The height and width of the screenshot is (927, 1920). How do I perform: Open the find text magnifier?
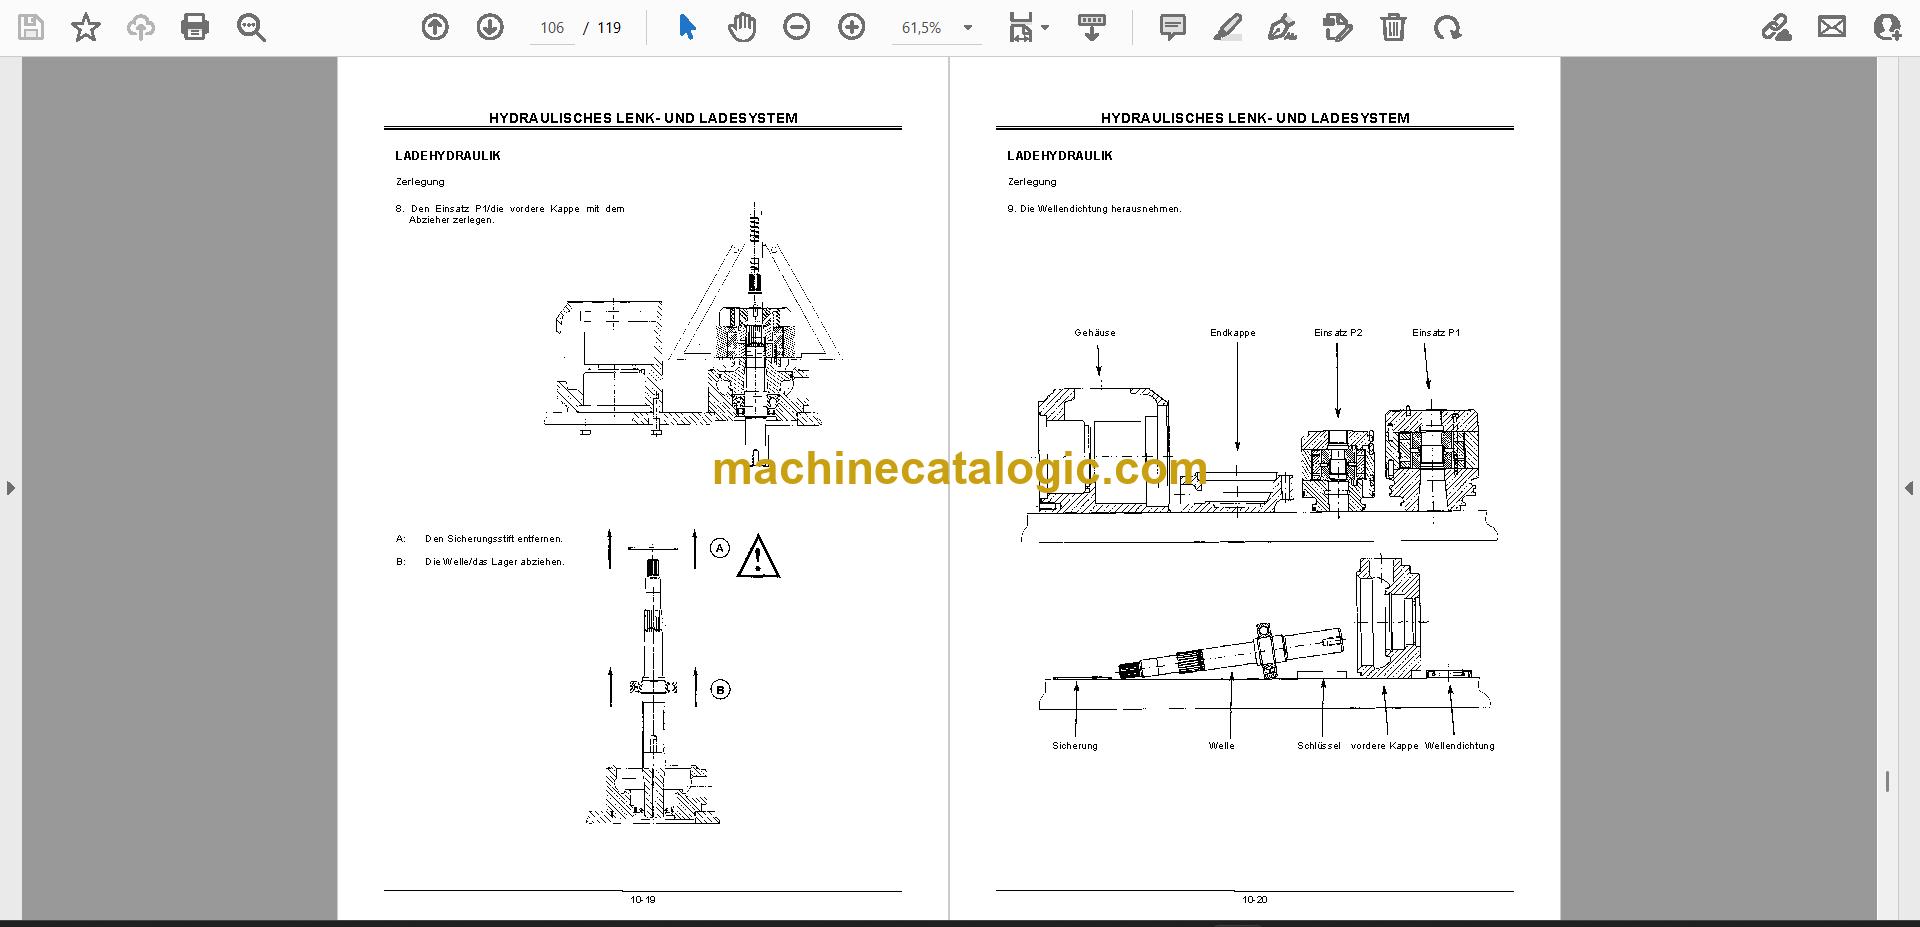(x=251, y=27)
